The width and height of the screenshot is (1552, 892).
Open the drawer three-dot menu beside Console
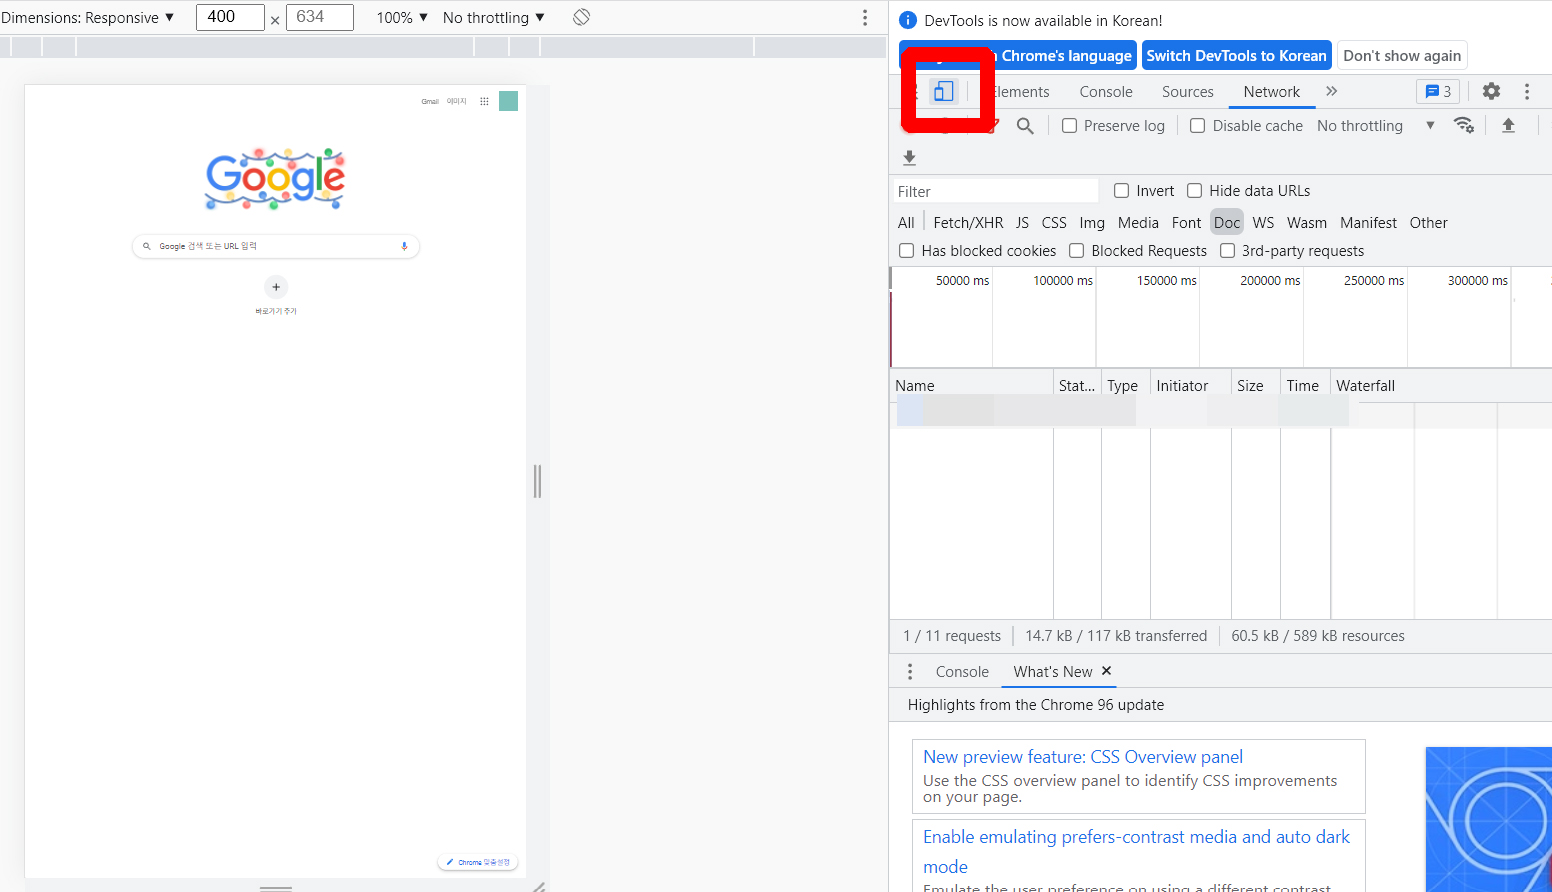coord(910,671)
